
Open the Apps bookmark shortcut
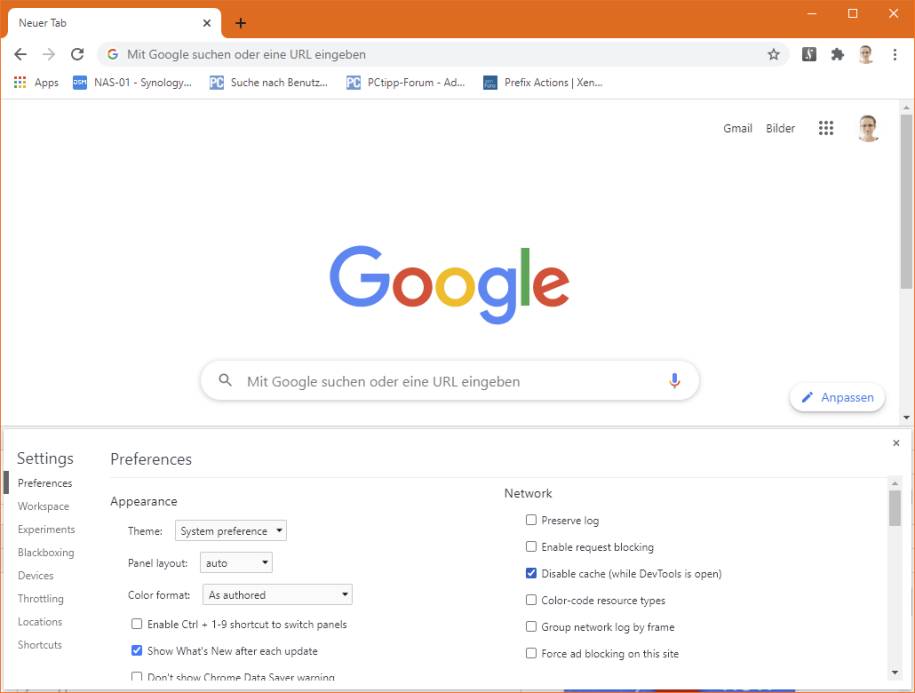[36, 82]
